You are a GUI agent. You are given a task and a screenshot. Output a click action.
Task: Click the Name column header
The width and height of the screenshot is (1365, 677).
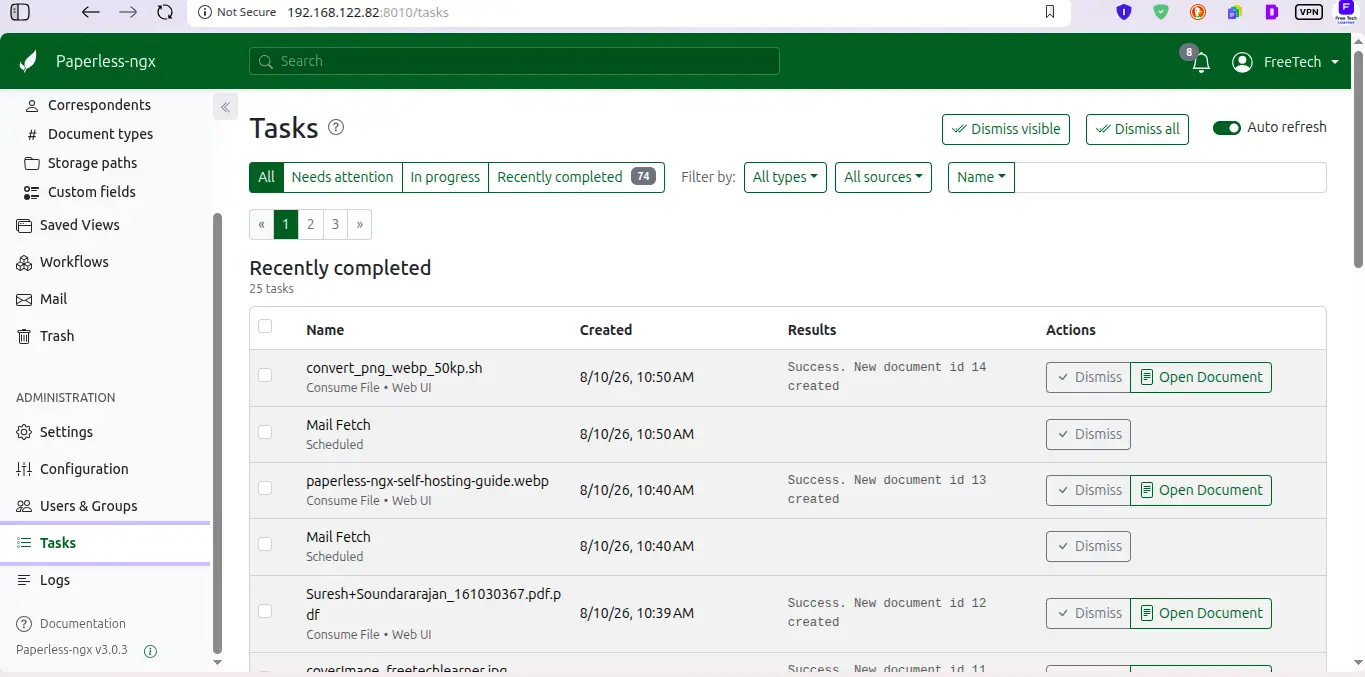coord(325,330)
